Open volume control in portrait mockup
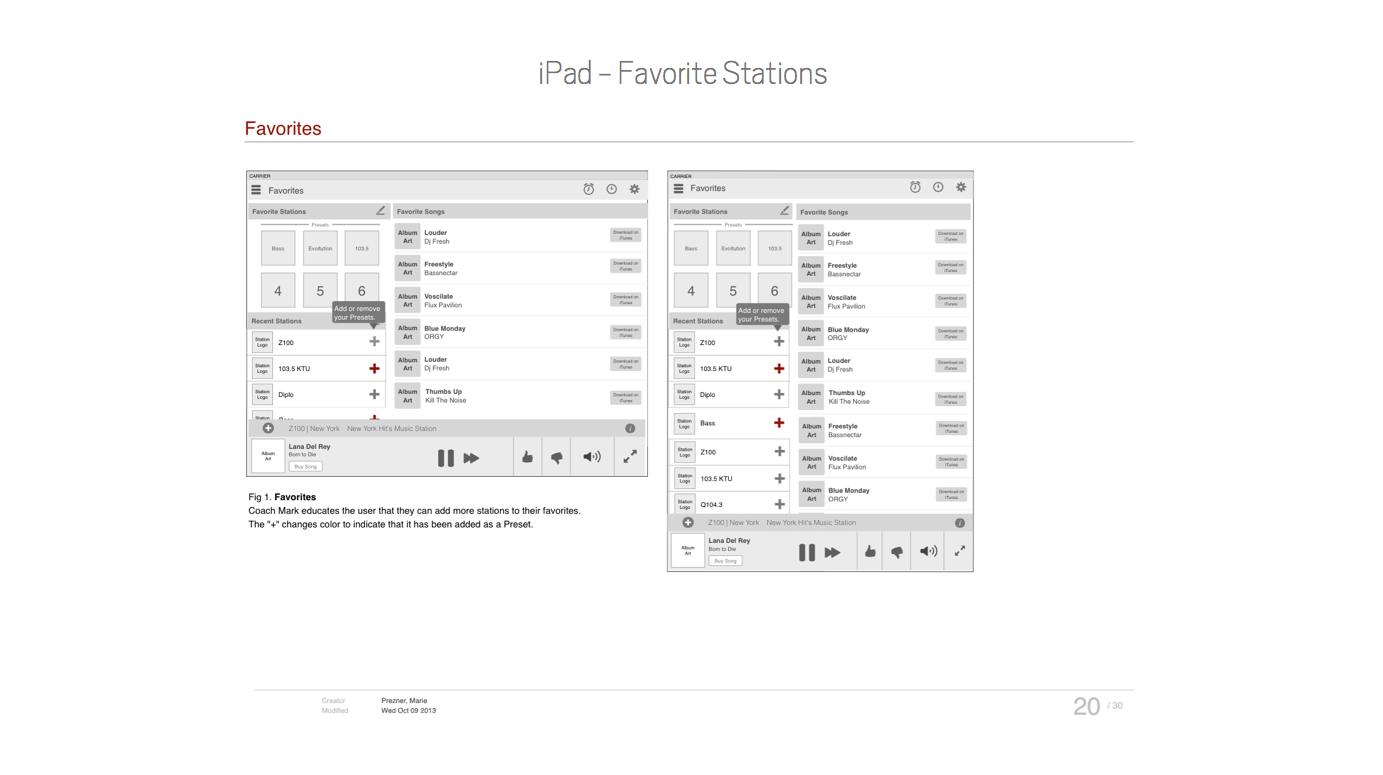Screen dimensions: 1383x775 click(929, 551)
